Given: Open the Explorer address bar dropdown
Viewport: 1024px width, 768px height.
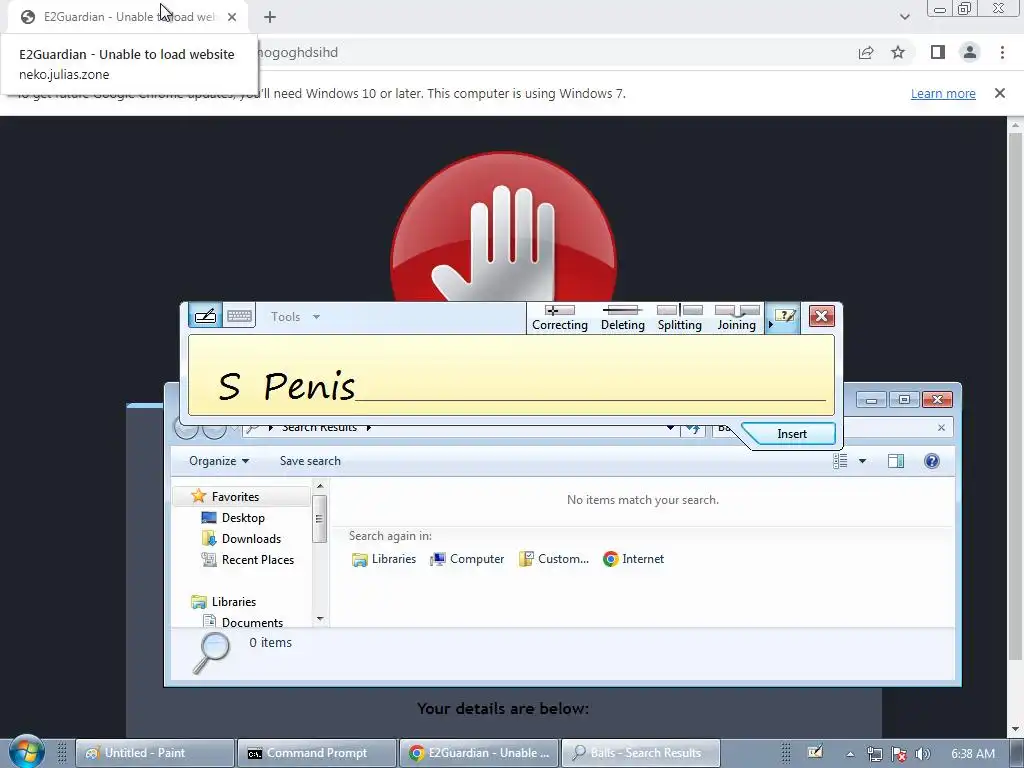Looking at the screenshot, I should click(x=670, y=428).
